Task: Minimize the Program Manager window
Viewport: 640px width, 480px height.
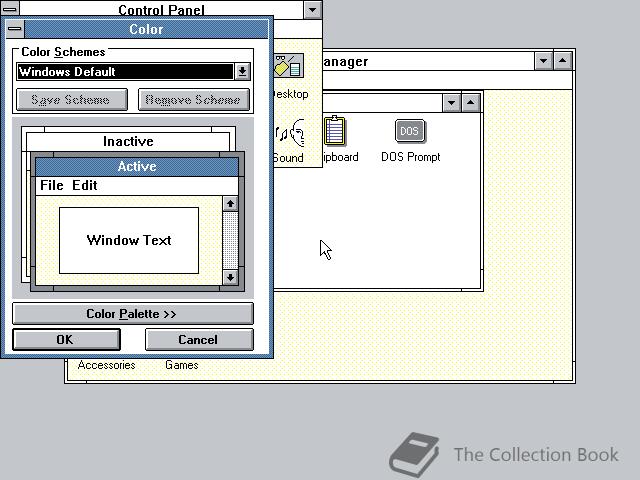Action: 544,61
